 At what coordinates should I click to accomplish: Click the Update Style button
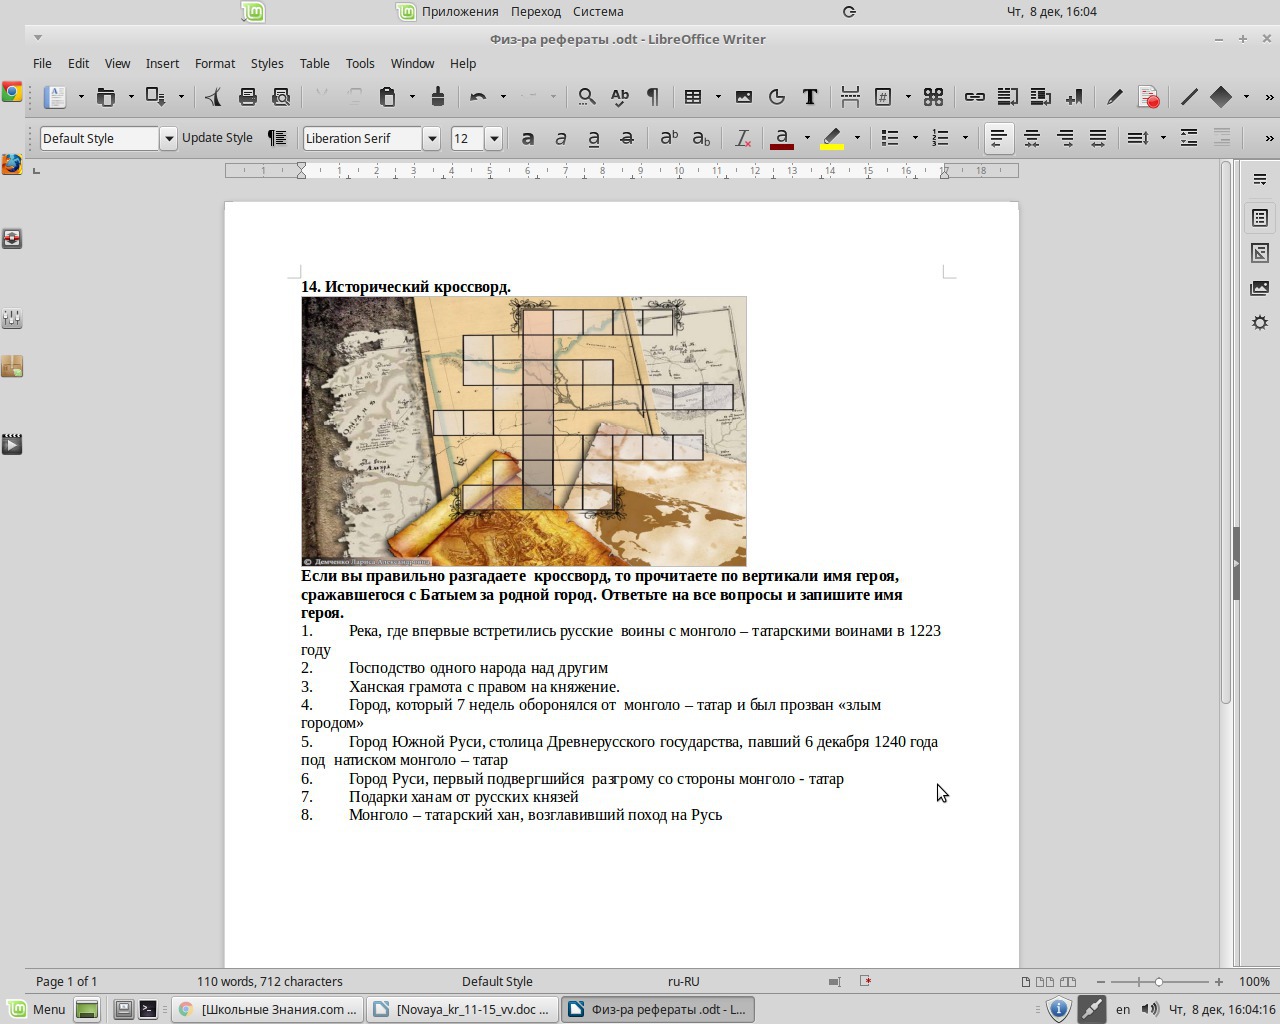pos(217,138)
